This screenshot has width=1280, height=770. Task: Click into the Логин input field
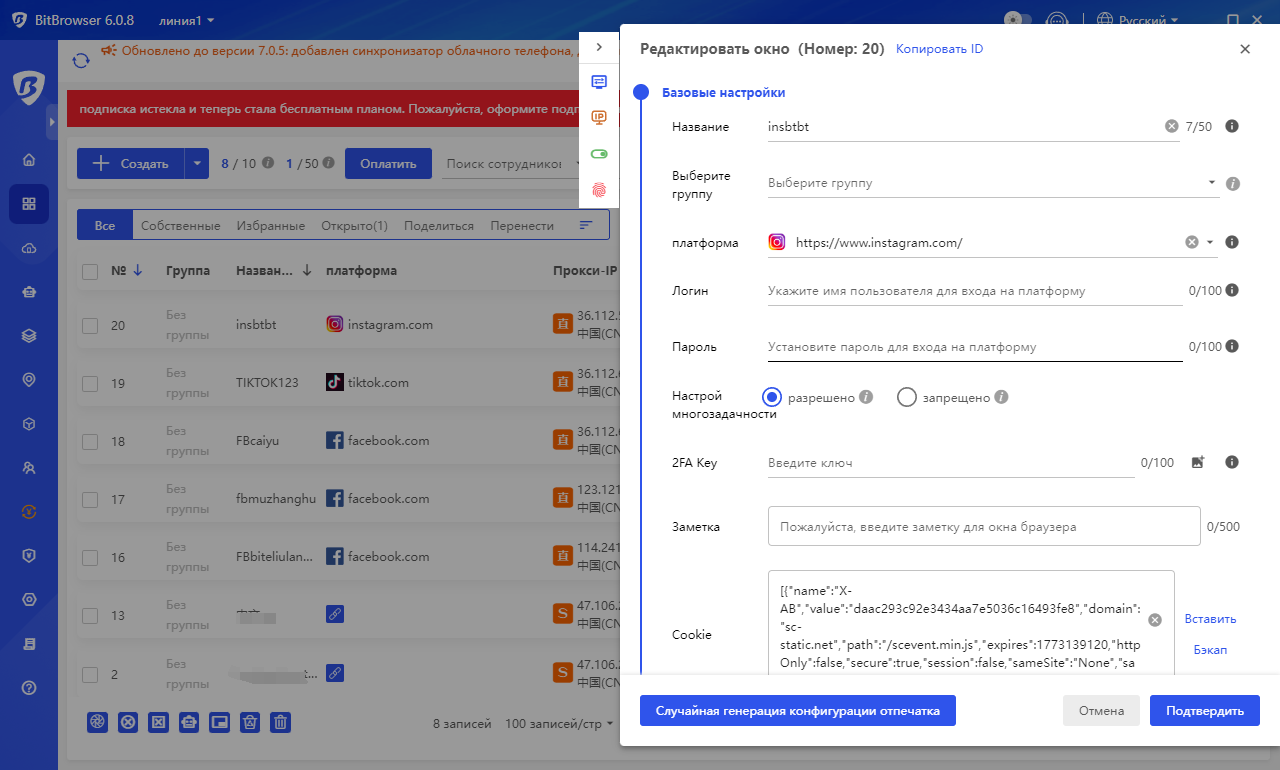(x=974, y=291)
